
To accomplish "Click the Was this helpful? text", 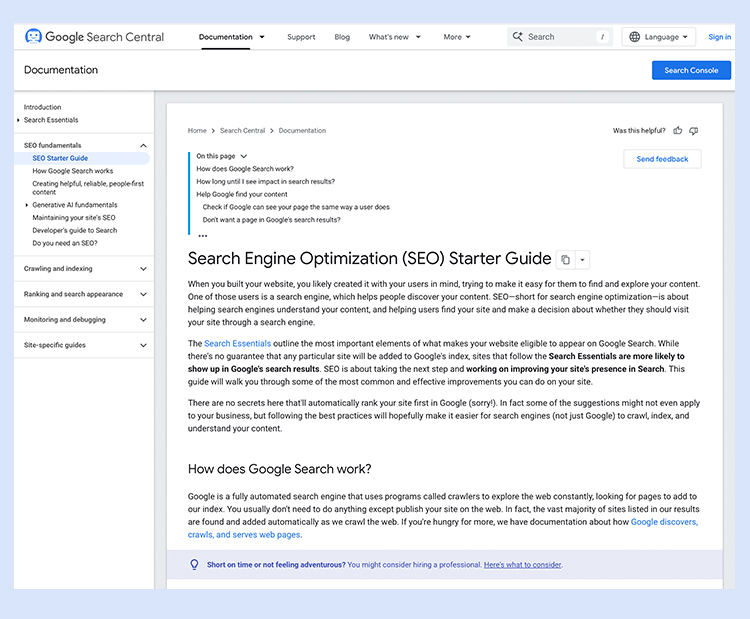I will coord(639,131).
